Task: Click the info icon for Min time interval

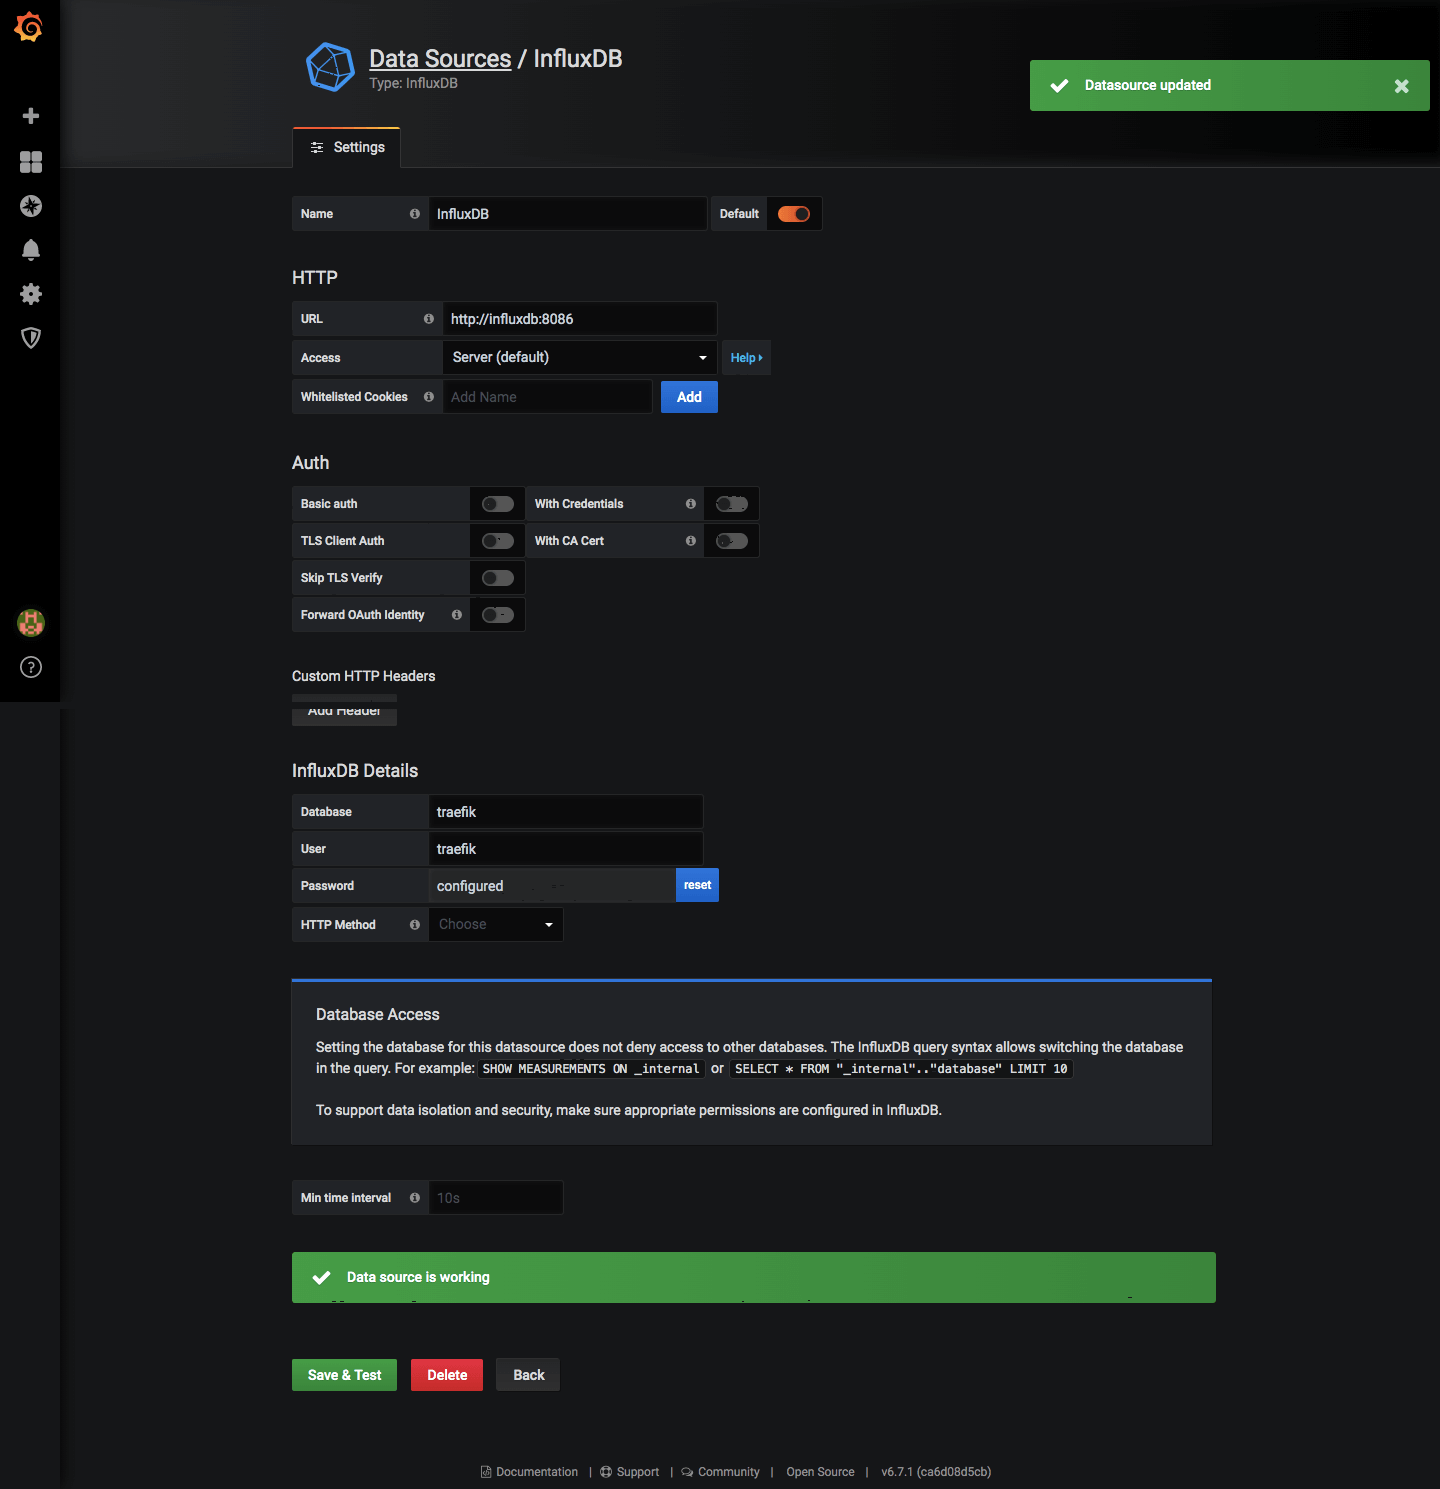Action: point(415,1198)
